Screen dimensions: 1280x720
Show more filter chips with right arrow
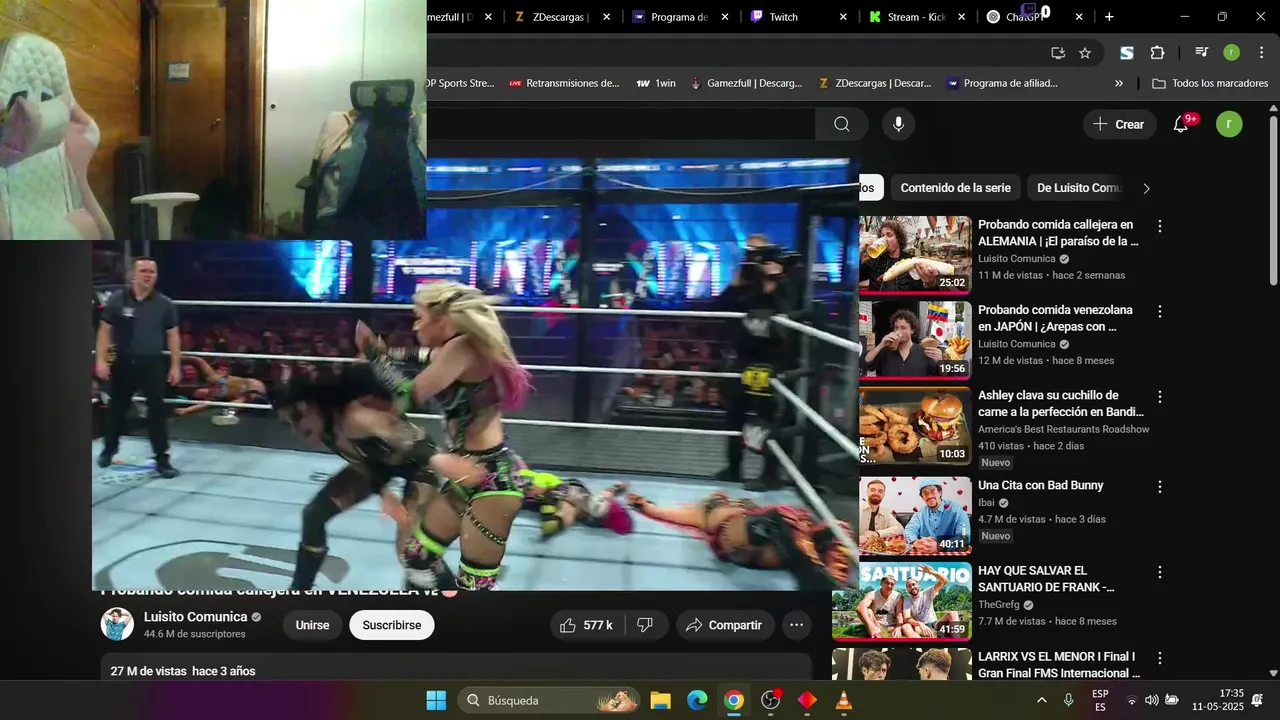point(1146,188)
